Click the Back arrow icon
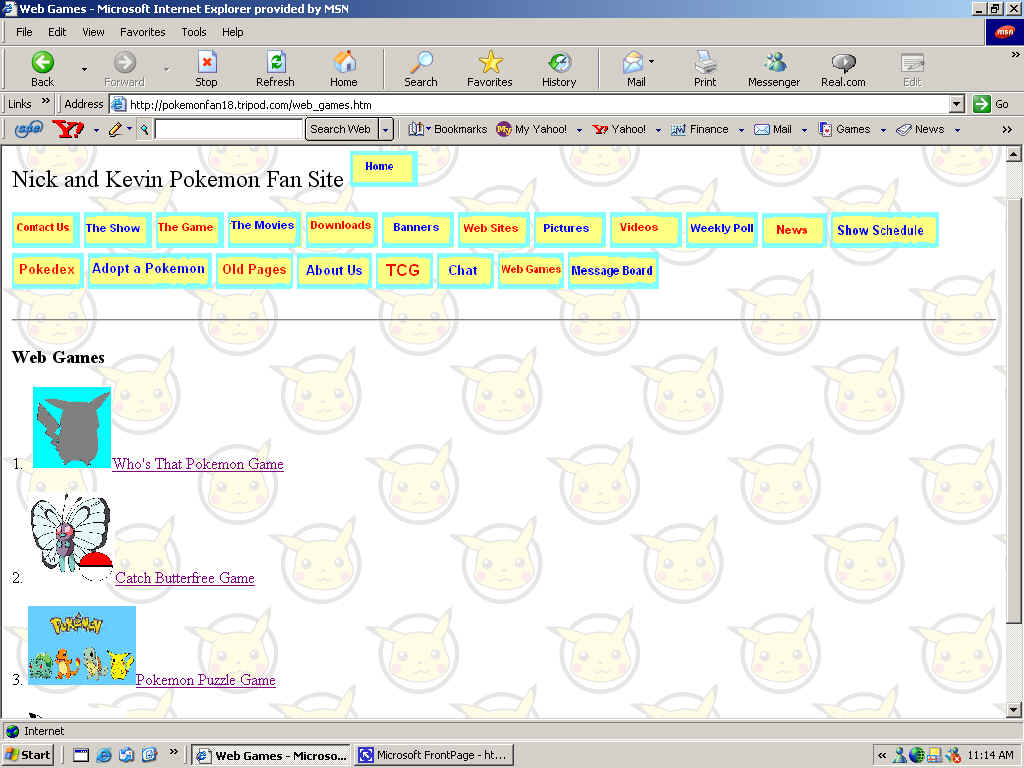Screen dimensions: 1024x768 pyautogui.click(x=42, y=63)
